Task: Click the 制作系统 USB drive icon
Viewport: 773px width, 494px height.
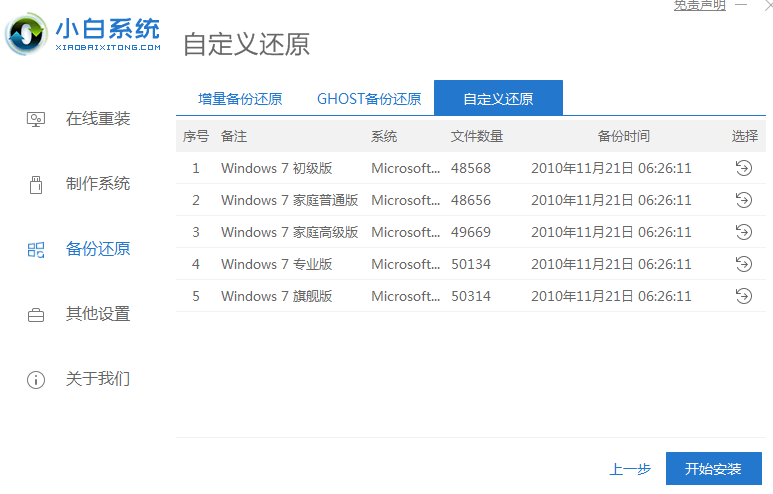Action: click(x=36, y=184)
